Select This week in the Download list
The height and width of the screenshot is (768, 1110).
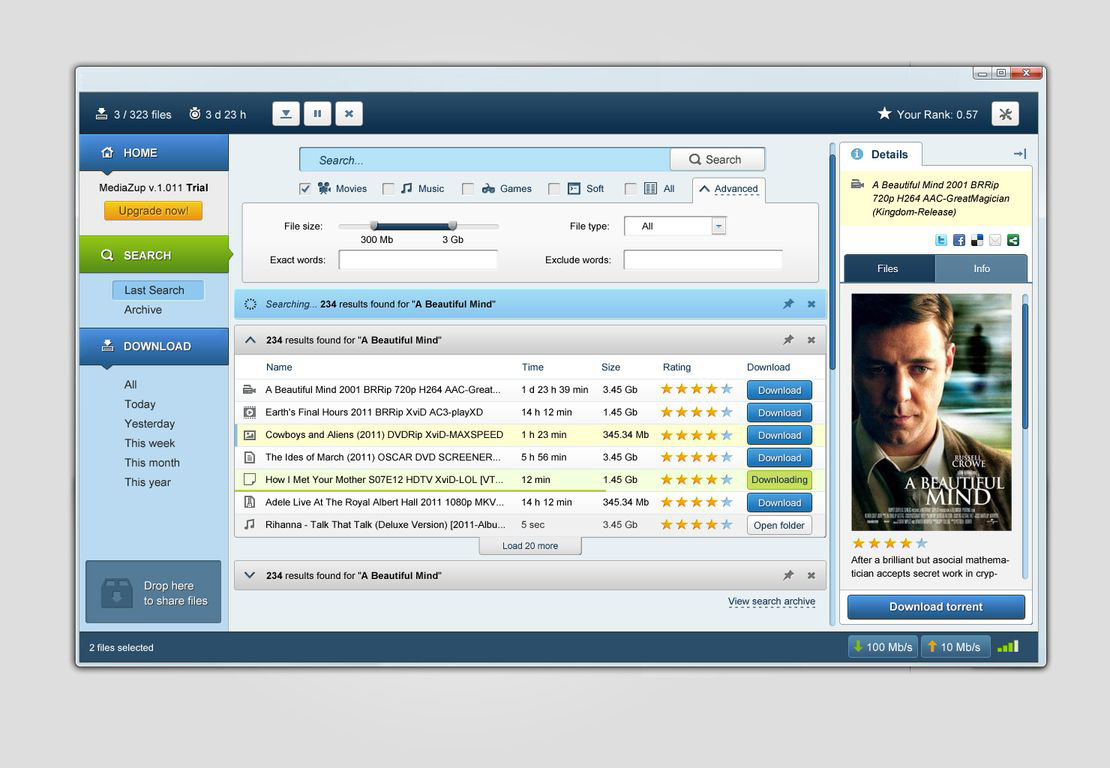[150, 443]
